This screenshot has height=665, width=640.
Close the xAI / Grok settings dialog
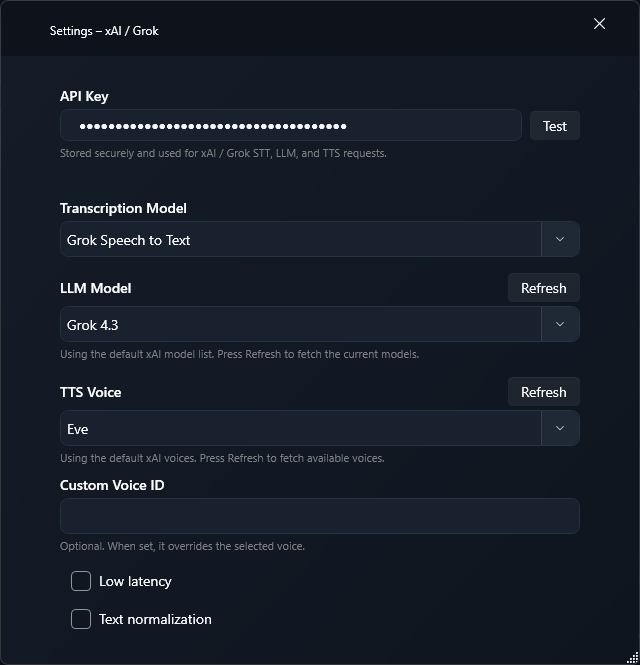599,24
